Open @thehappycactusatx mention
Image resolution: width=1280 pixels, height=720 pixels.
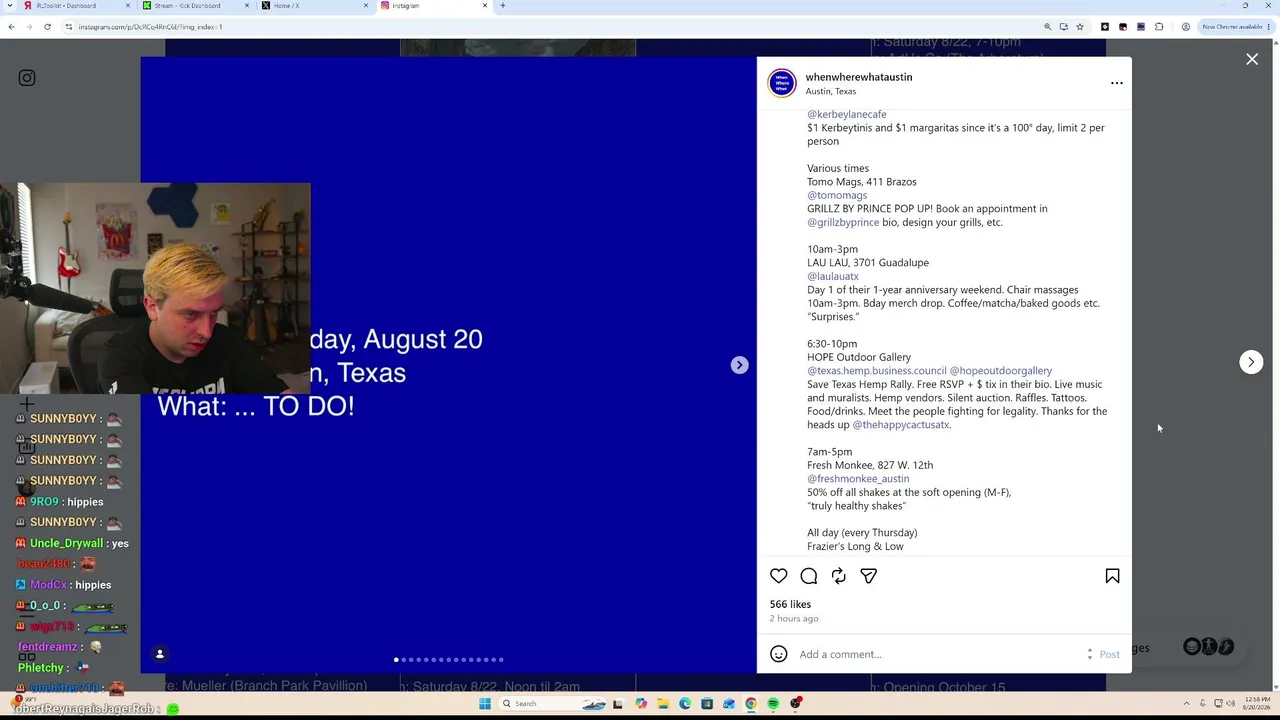901,425
